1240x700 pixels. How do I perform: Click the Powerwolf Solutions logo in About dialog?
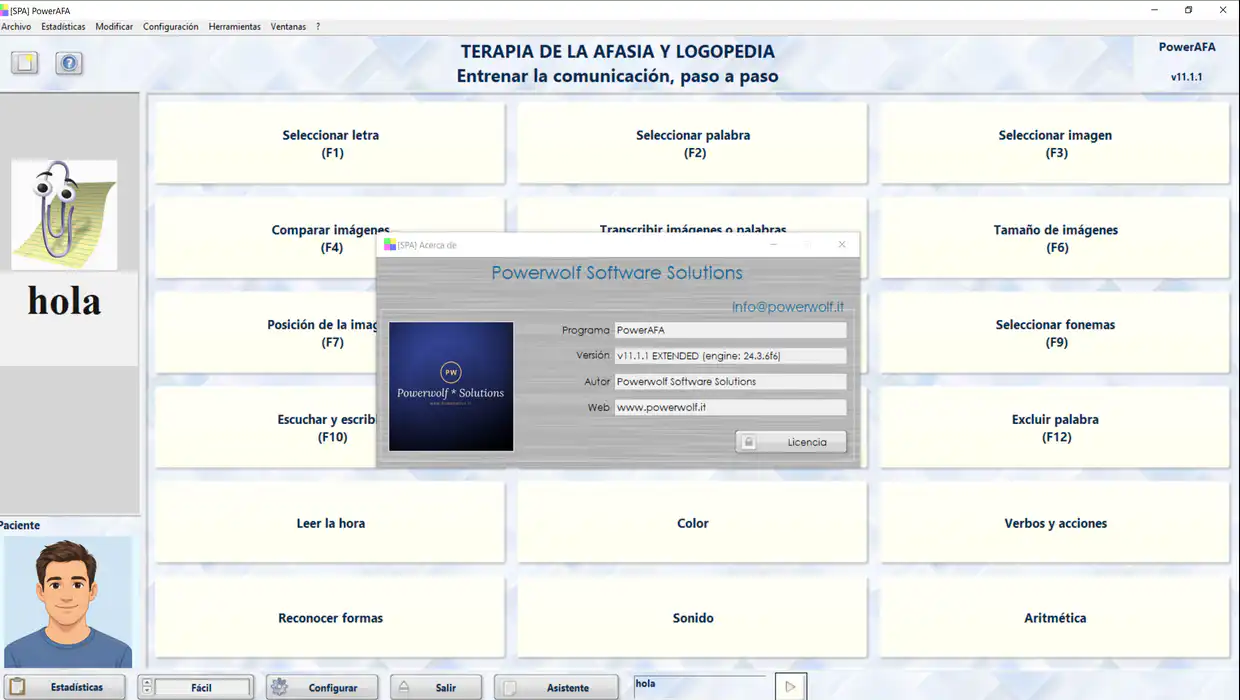click(x=451, y=386)
